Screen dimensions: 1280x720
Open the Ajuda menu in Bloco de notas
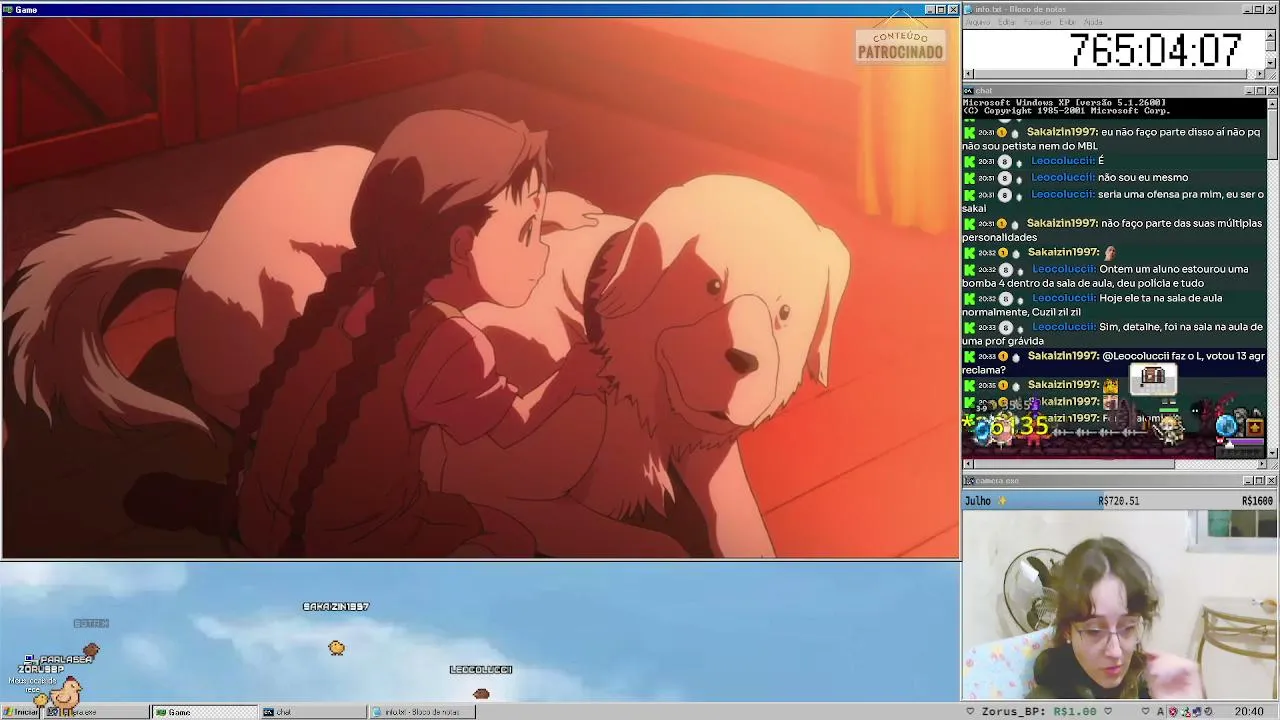tap(1093, 22)
